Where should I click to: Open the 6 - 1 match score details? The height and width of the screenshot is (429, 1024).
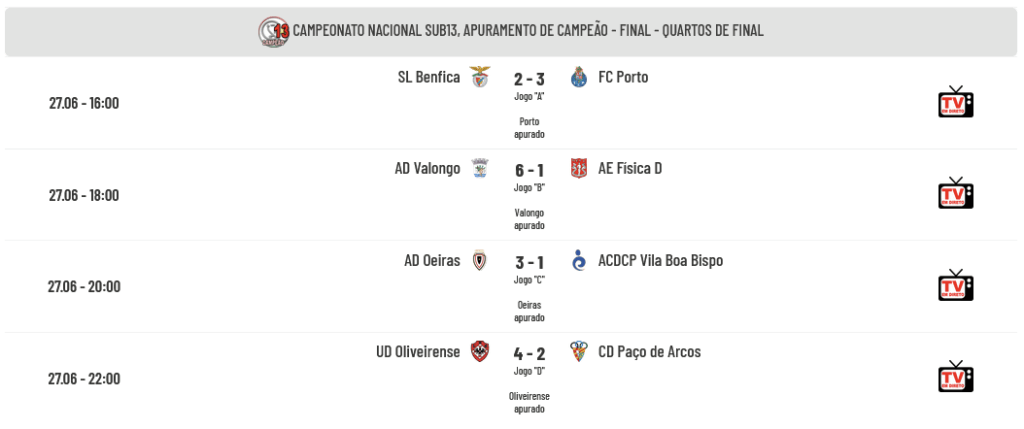pyautogui.click(x=529, y=170)
